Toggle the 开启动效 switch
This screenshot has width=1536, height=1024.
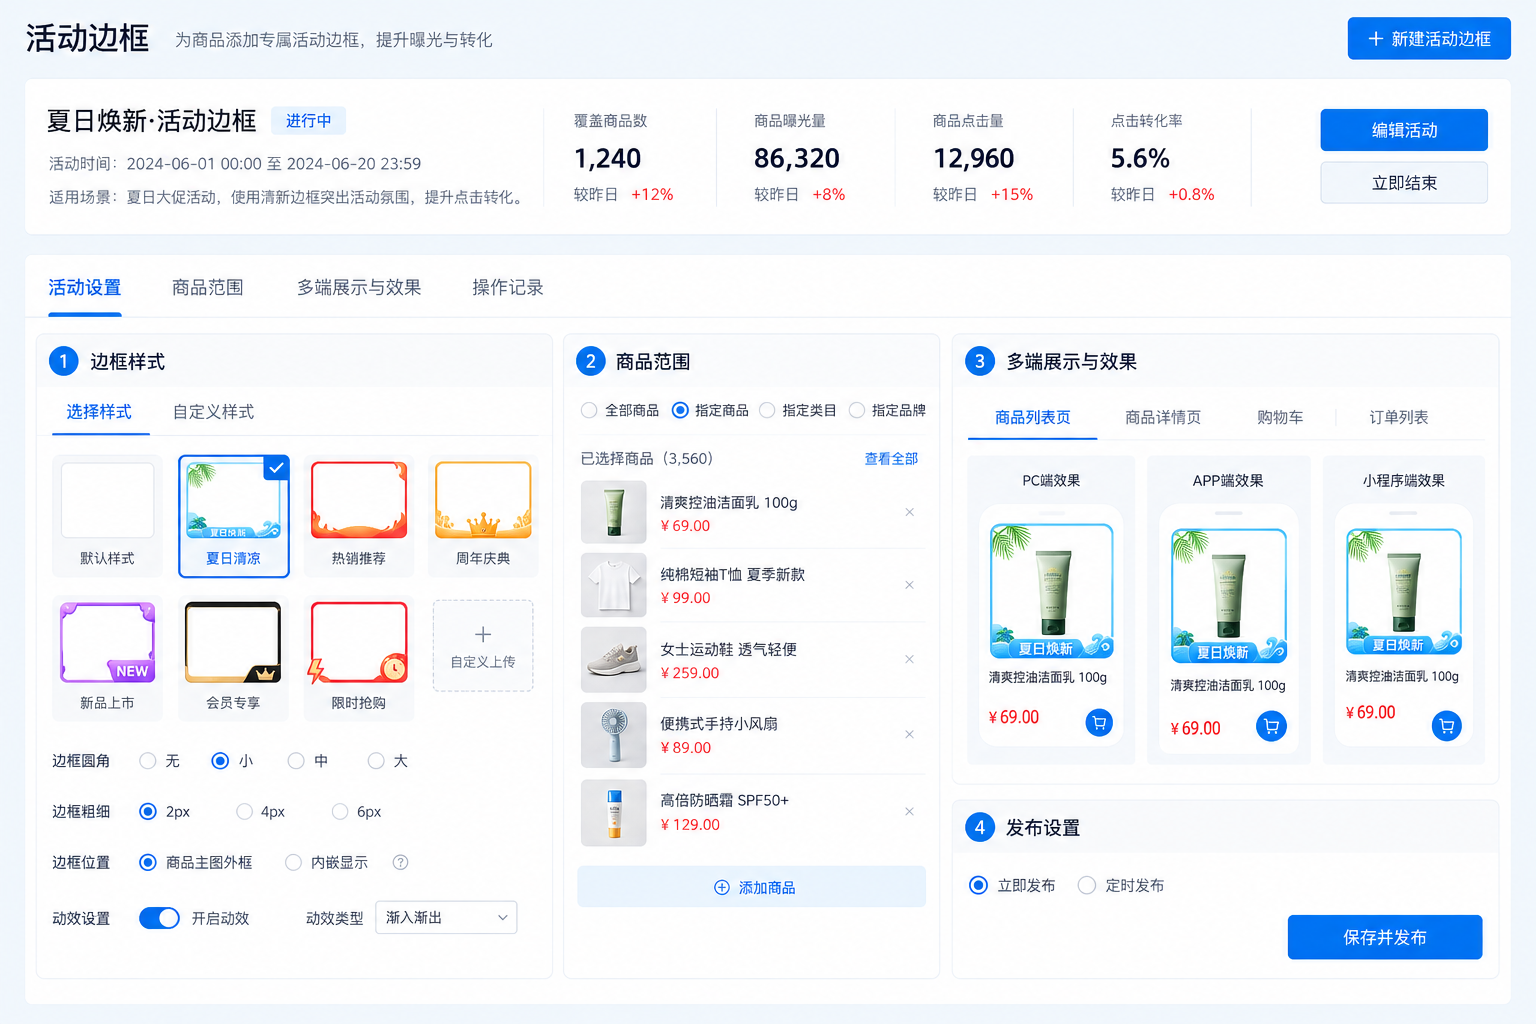[x=159, y=918]
